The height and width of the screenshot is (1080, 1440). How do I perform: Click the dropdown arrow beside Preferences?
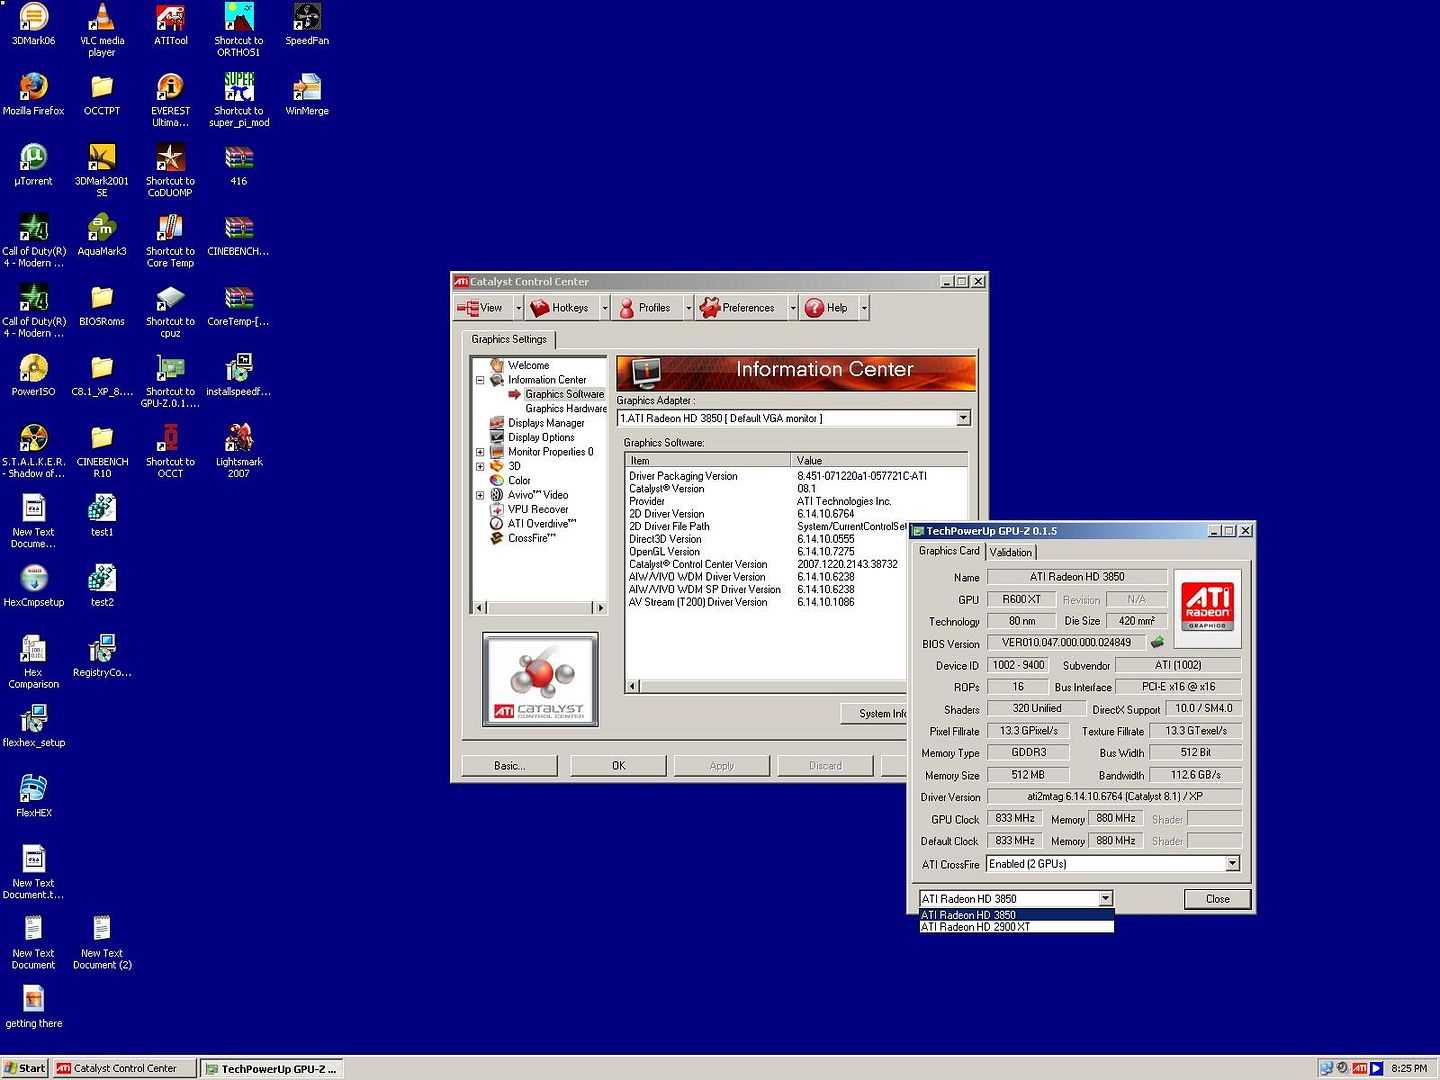point(793,308)
